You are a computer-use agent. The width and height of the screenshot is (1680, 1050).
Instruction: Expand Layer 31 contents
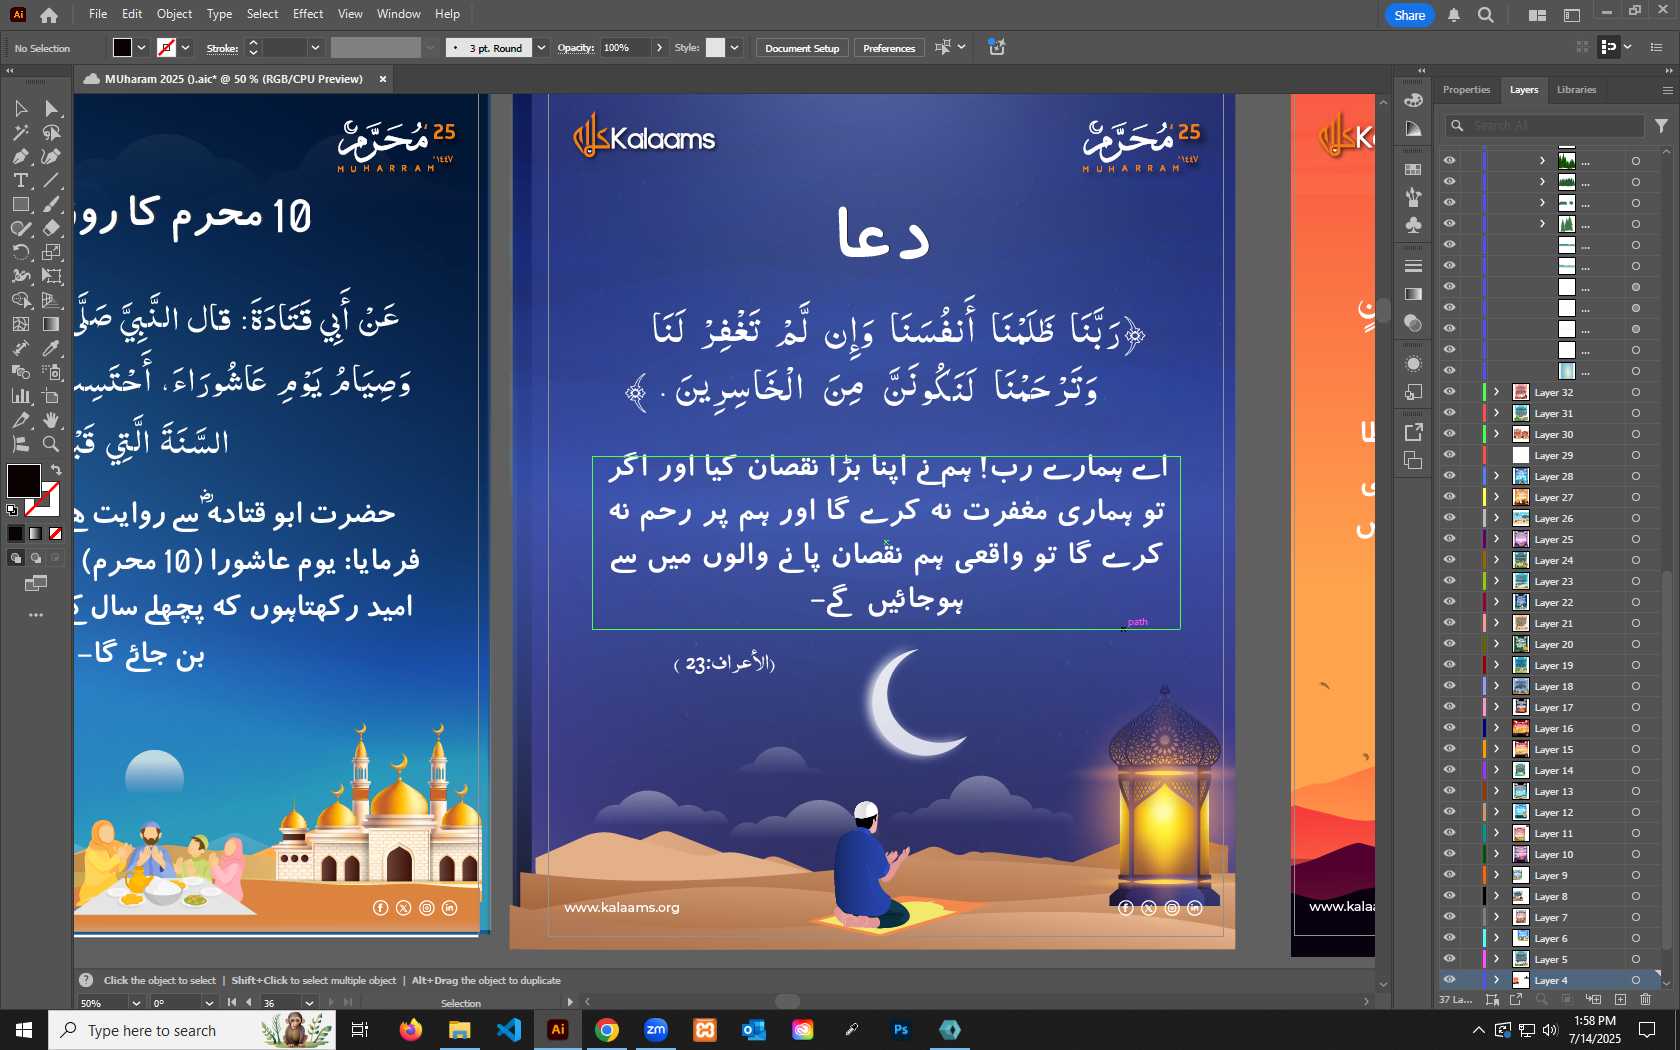coord(1497,413)
